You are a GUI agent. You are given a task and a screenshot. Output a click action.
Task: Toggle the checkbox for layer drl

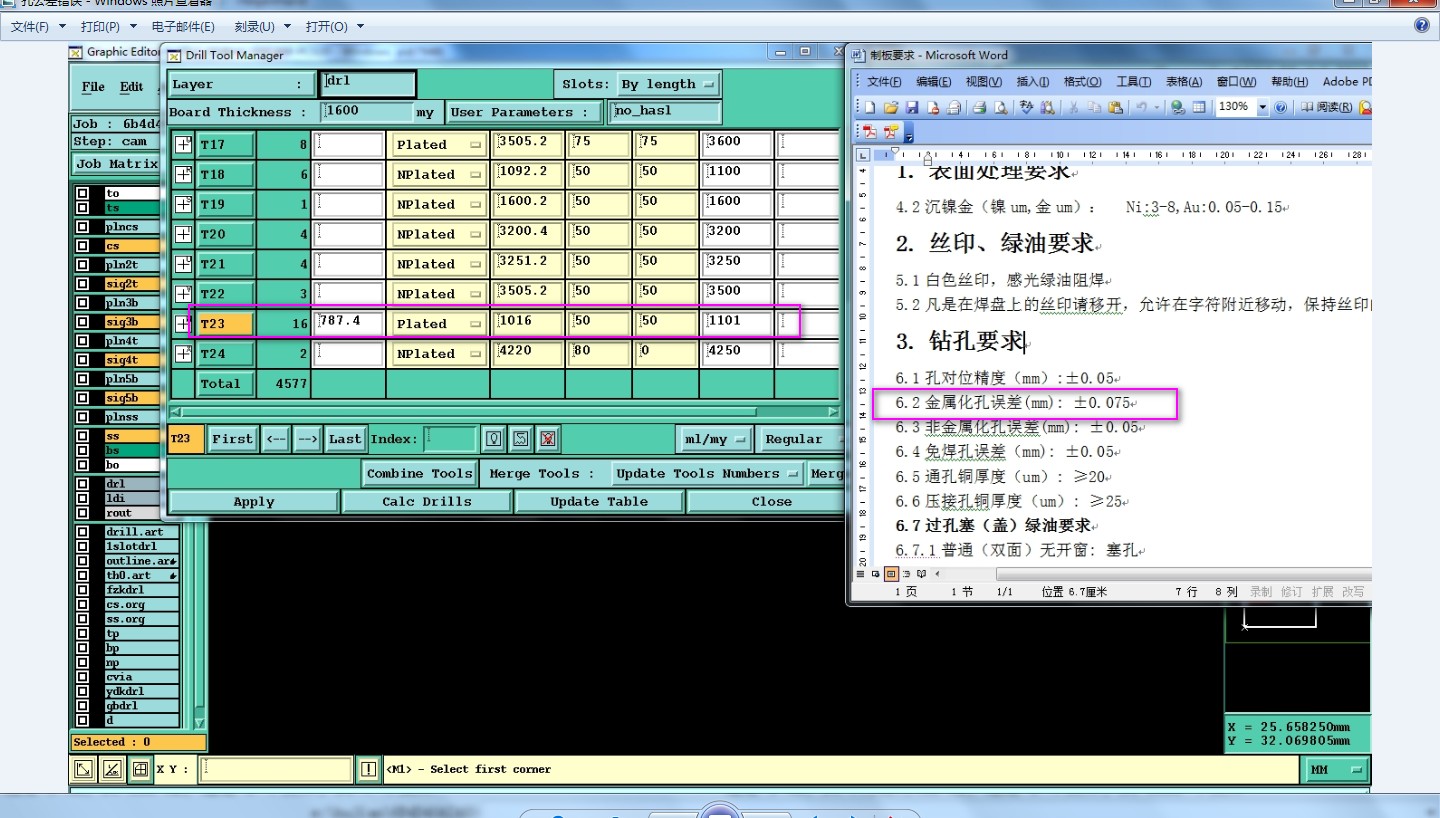click(82, 484)
